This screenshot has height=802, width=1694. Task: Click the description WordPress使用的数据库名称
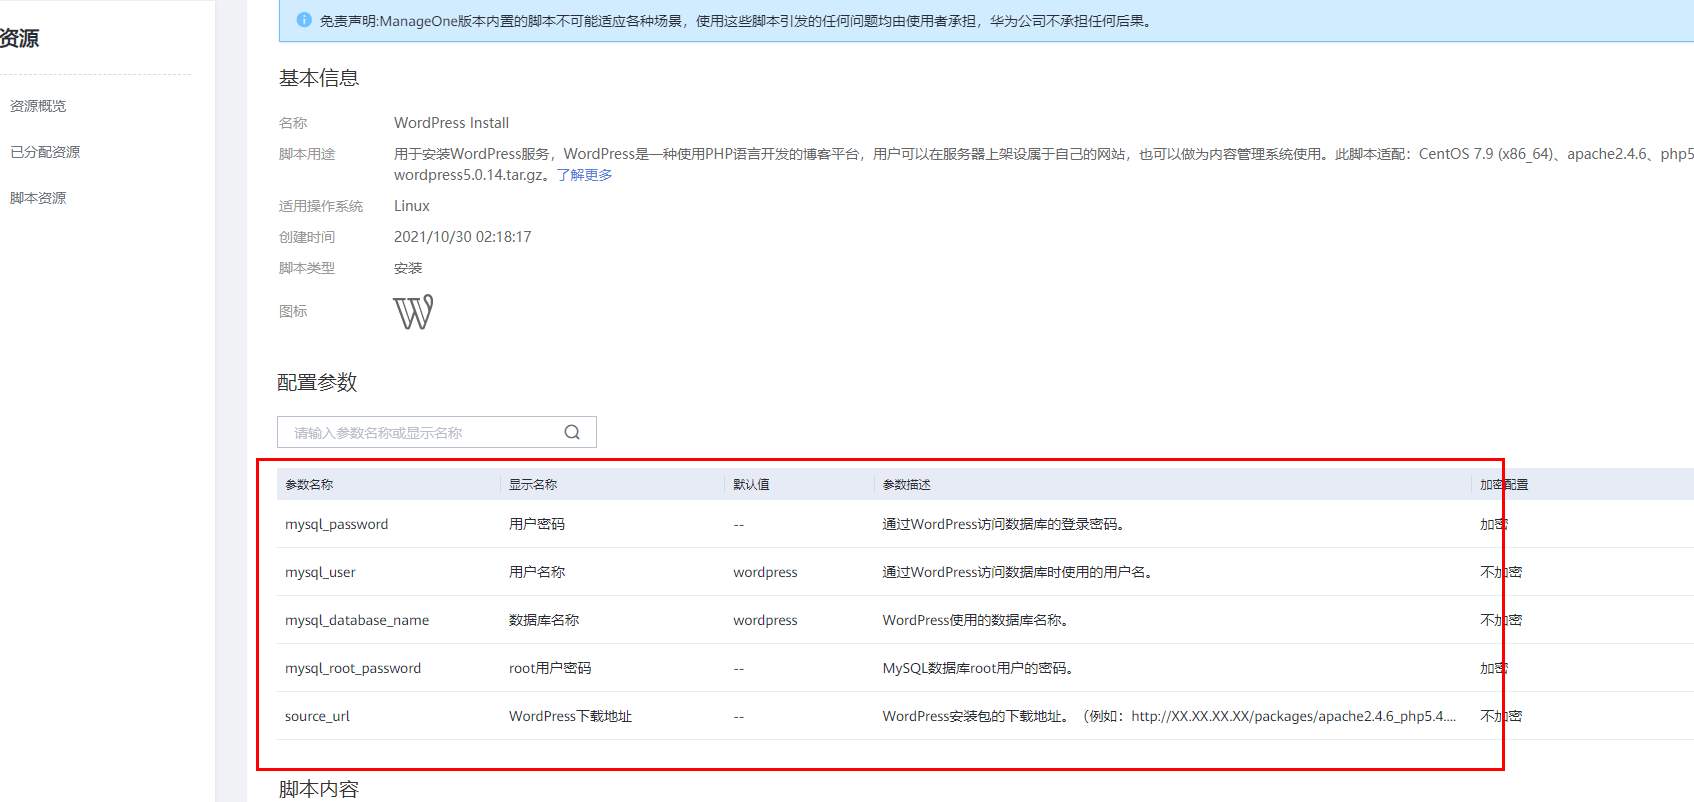tap(975, 620)
